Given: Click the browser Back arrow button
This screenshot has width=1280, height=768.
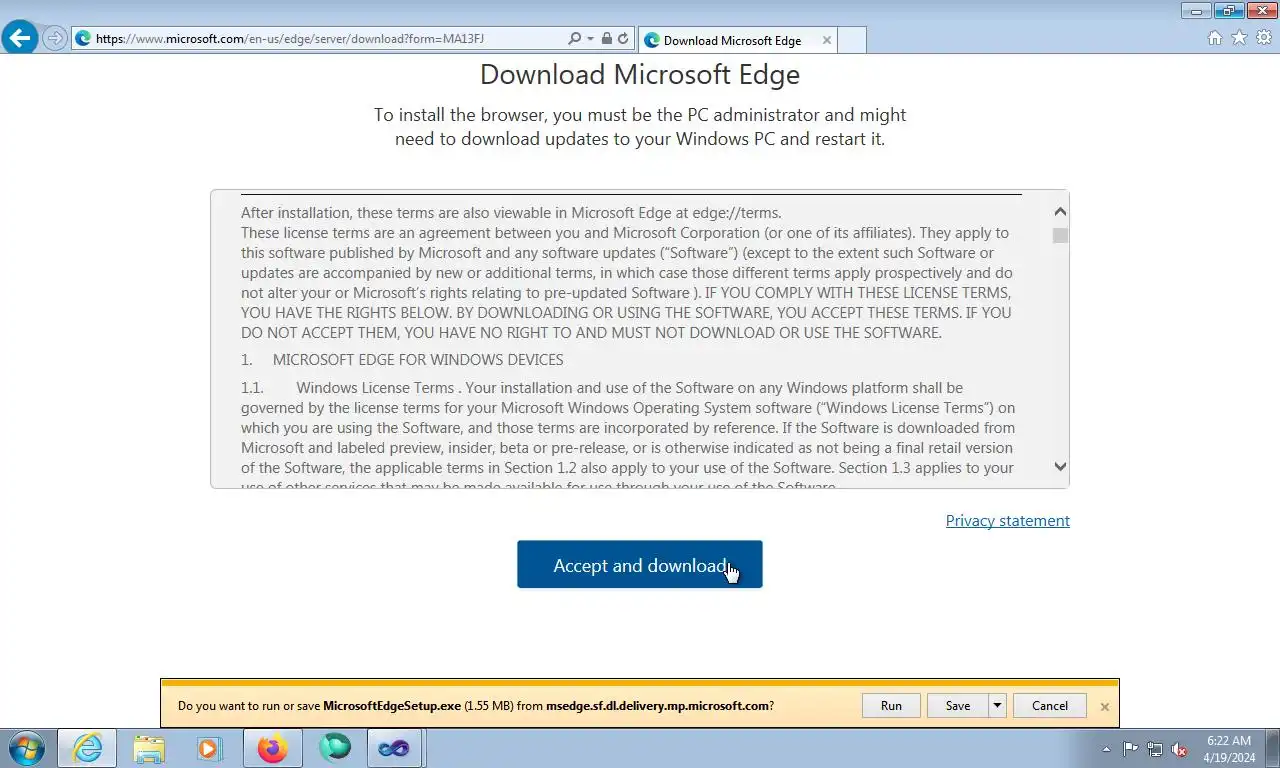Looking at the screenshot, I should pos(20,39).
